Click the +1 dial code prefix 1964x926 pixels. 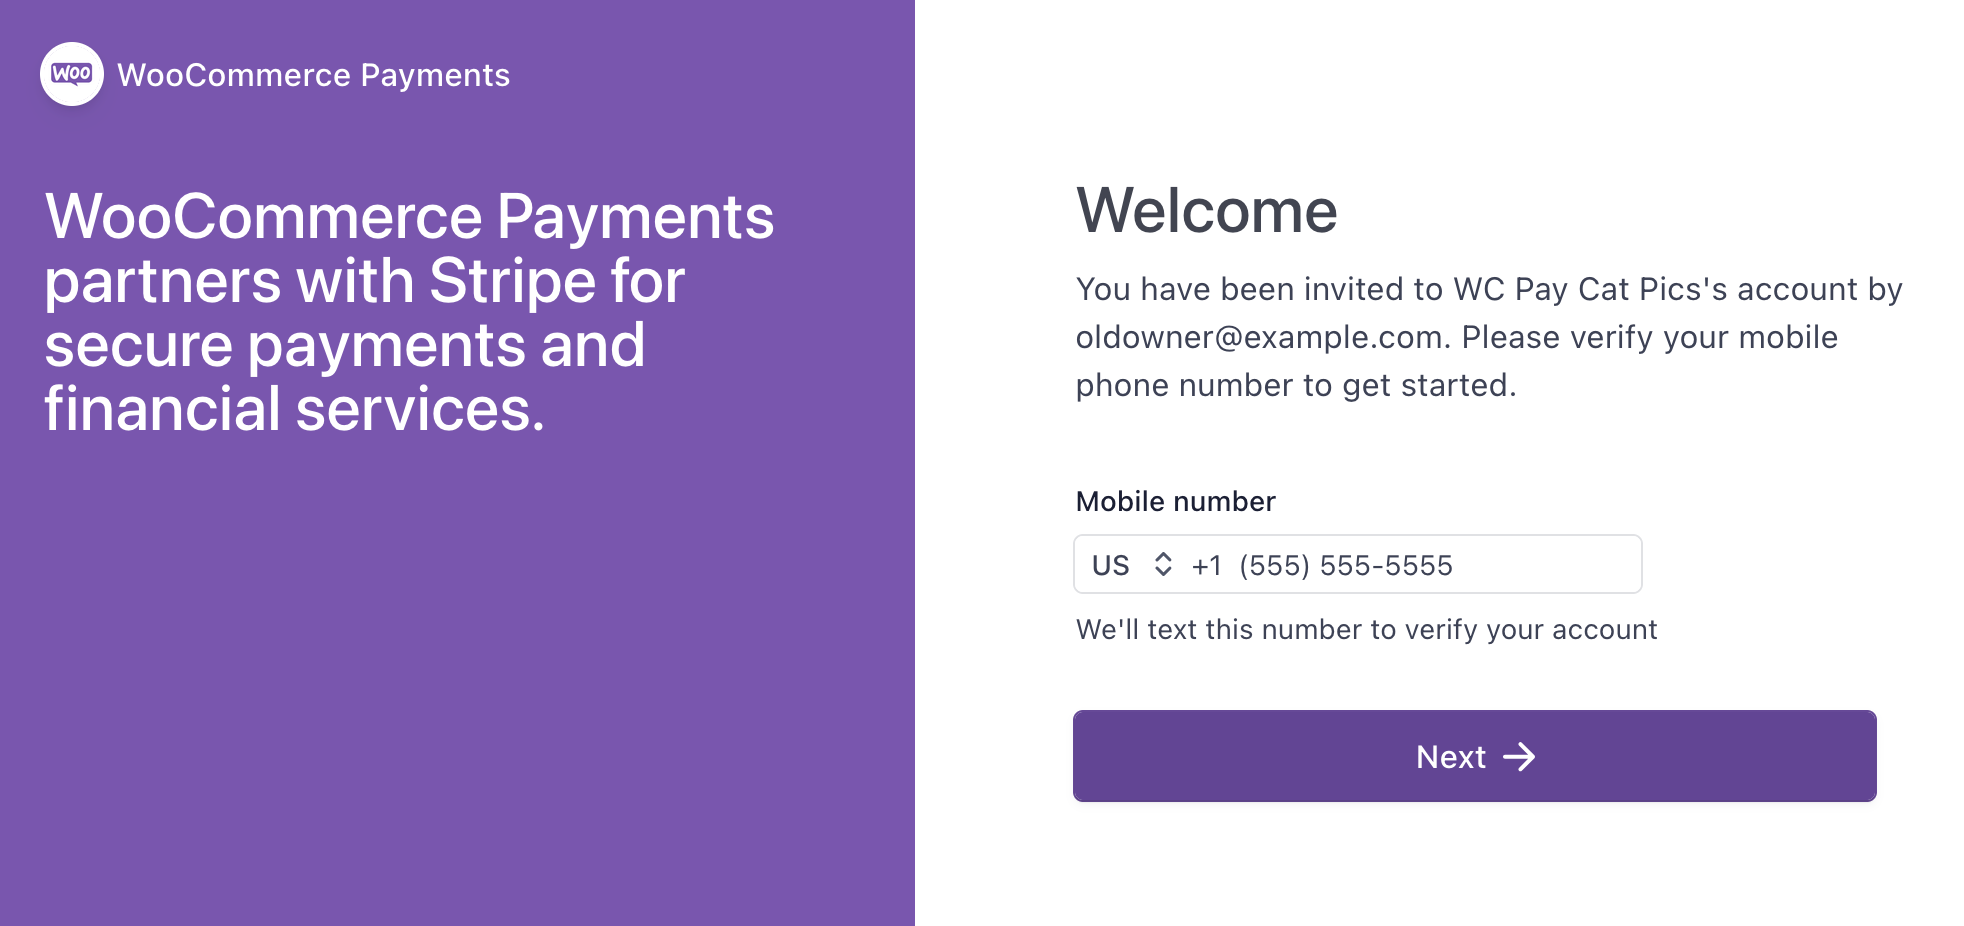click(1206, 566)
